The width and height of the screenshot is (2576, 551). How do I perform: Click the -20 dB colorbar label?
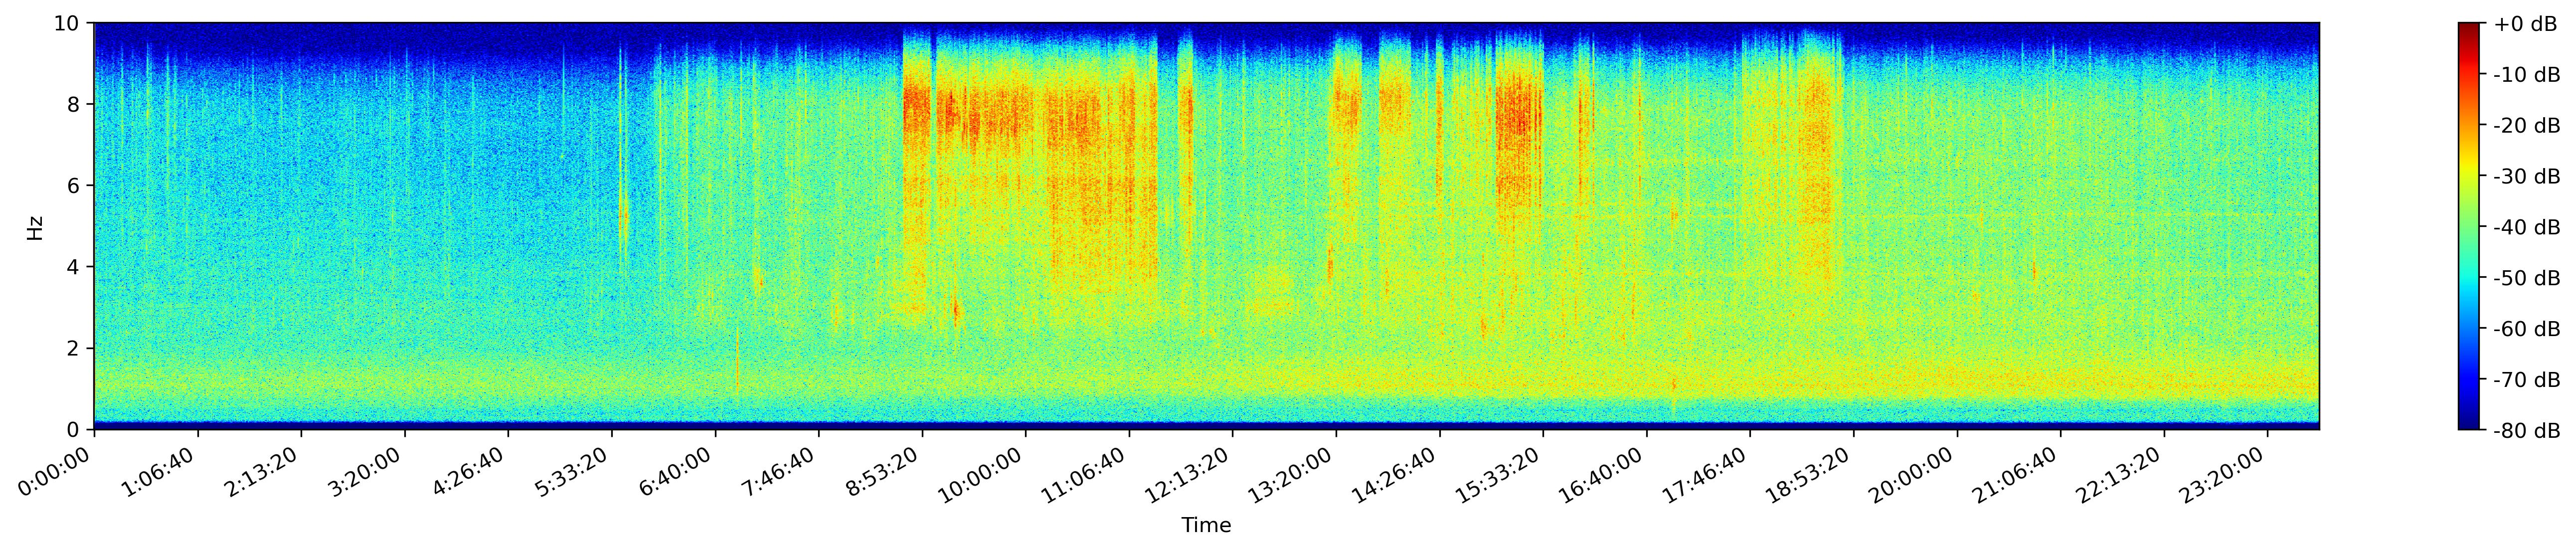[x=2527, y=126]
